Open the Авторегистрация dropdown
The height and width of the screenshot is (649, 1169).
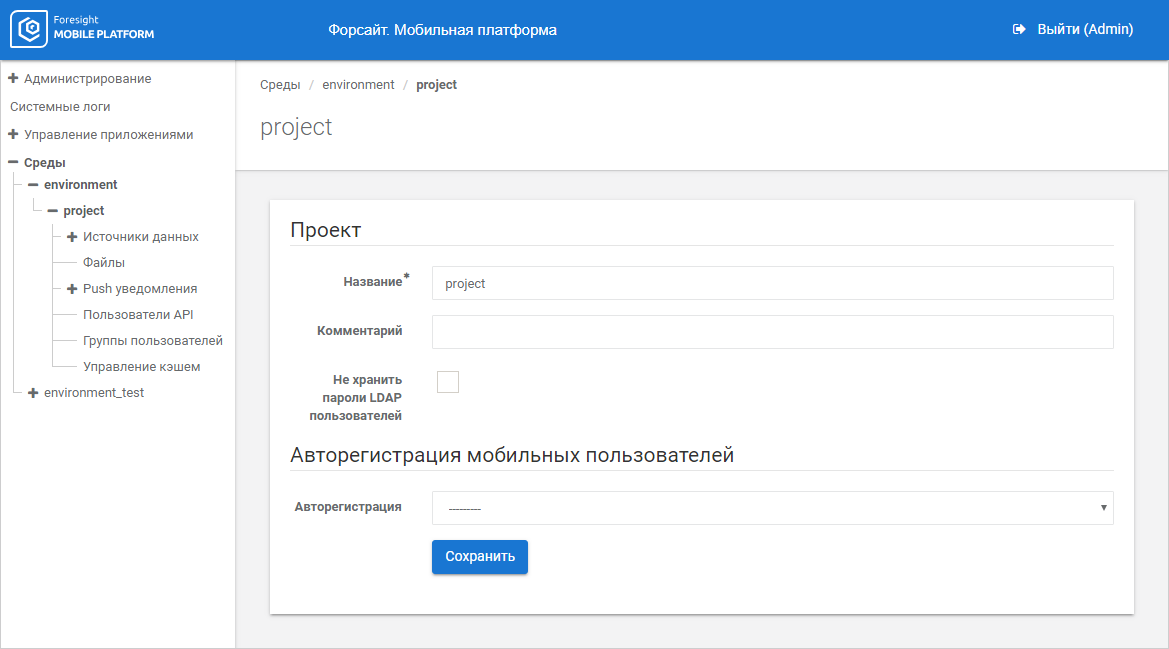pyautogui.click(x=772, y=508)
